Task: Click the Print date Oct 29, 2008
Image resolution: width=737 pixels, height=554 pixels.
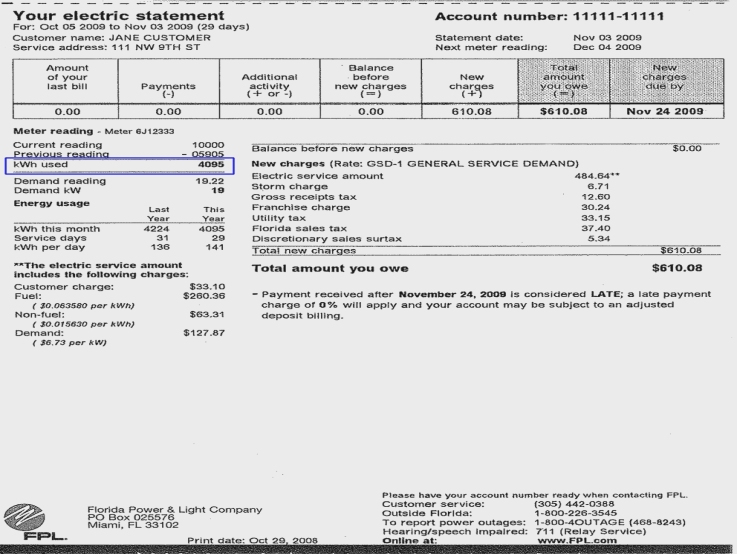Action: pos(252,540)
